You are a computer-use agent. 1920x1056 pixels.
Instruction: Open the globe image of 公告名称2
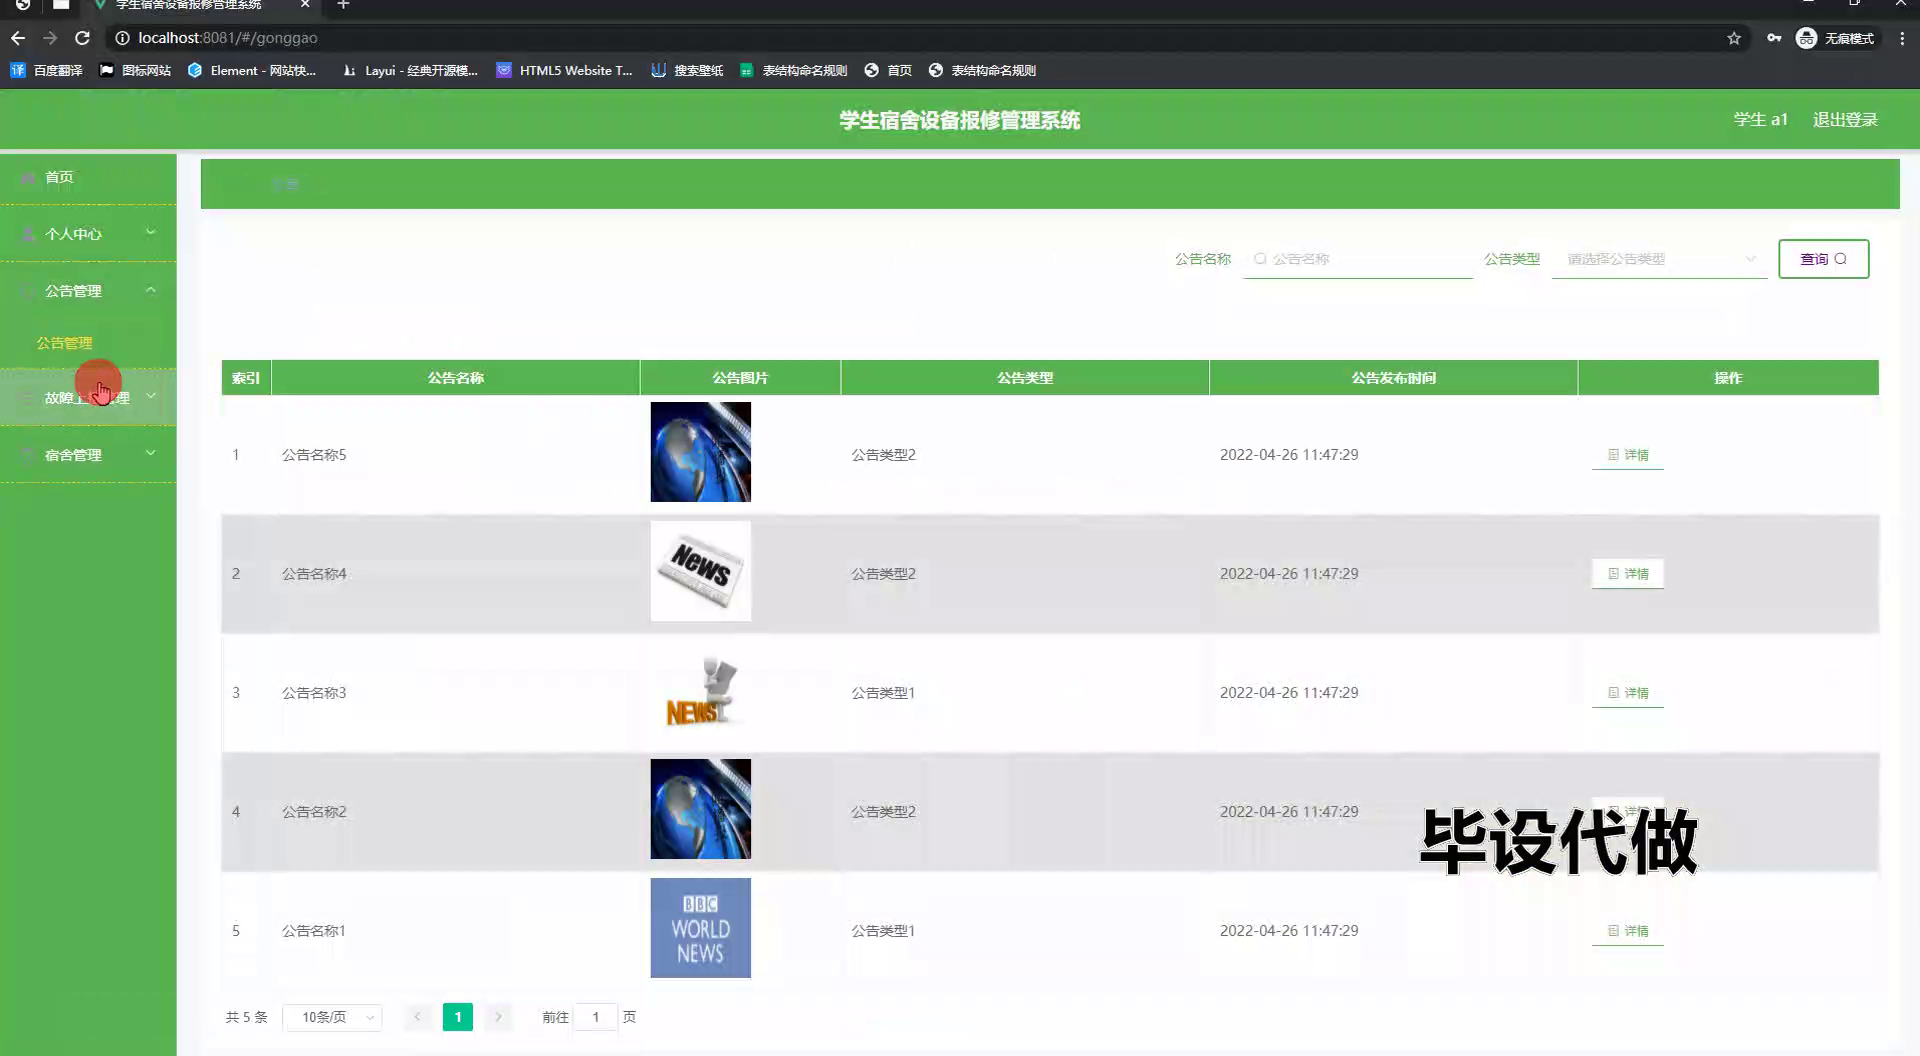pyautogui.click(x=700, y=809)
